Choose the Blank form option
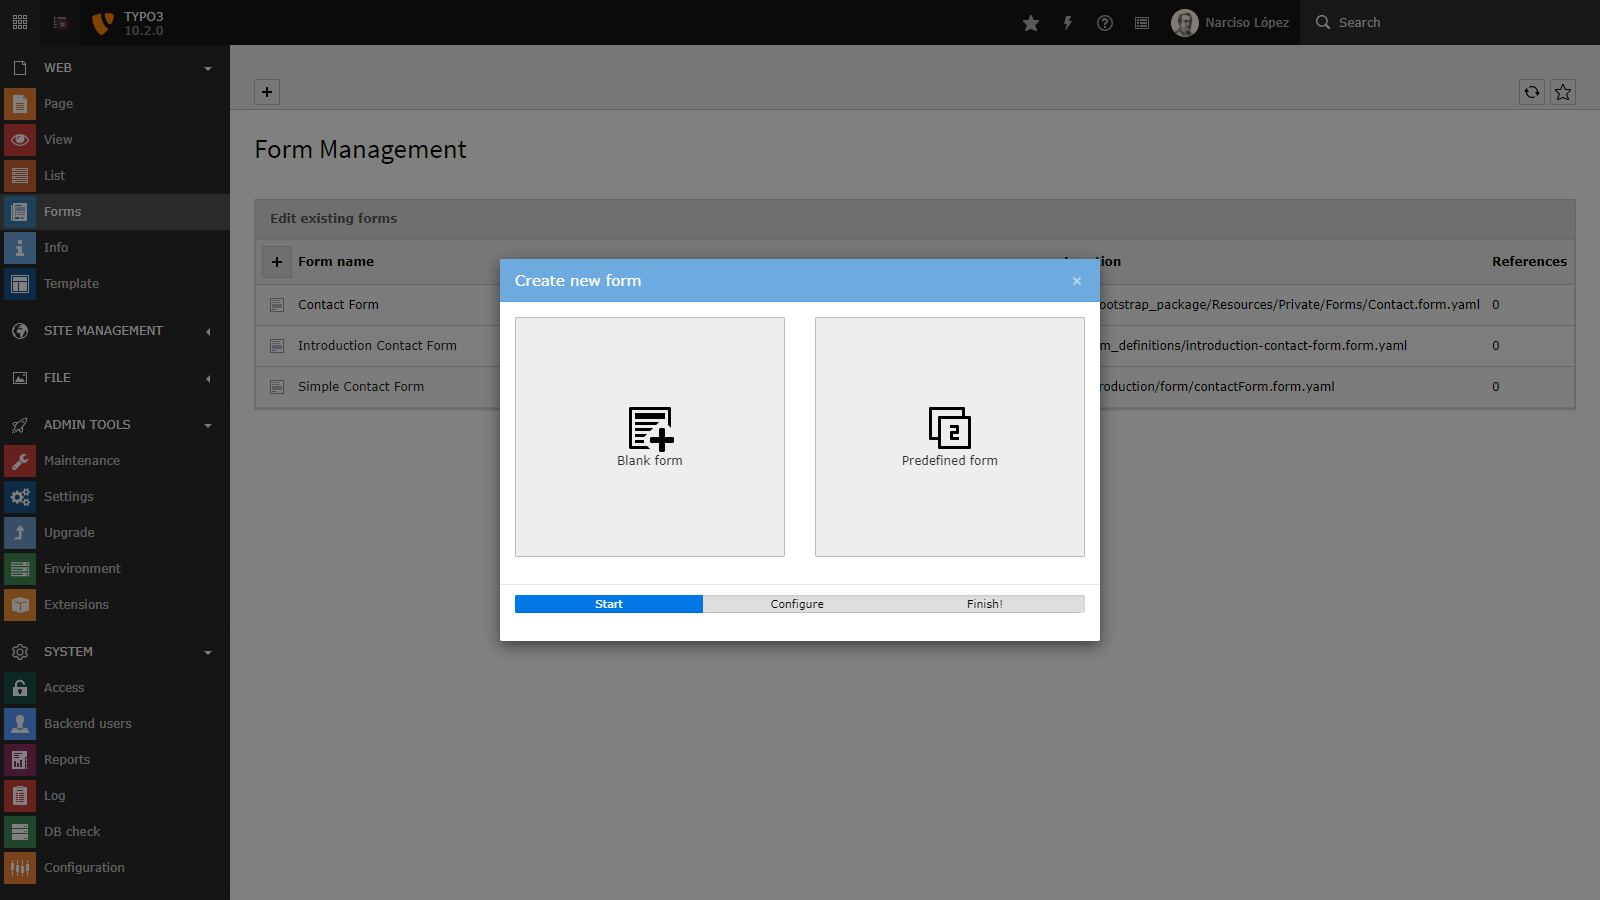1600x900 pixels. 649,437
